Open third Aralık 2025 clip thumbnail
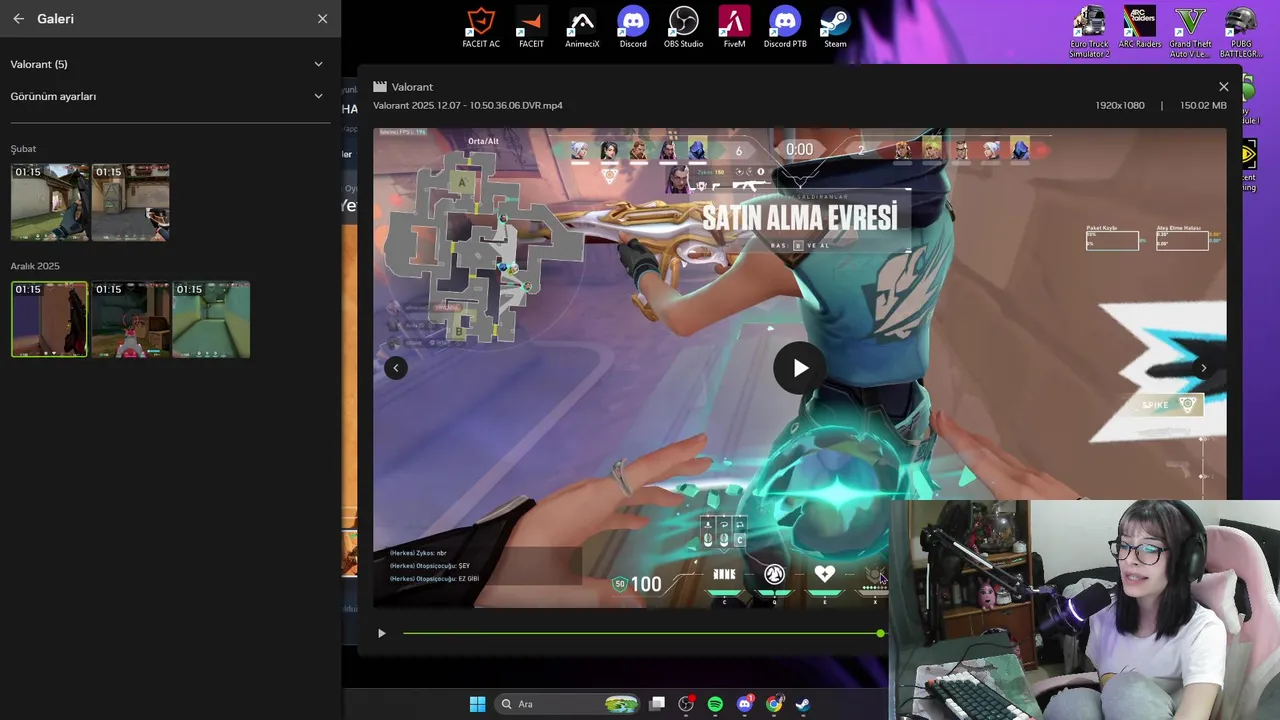 211,319
